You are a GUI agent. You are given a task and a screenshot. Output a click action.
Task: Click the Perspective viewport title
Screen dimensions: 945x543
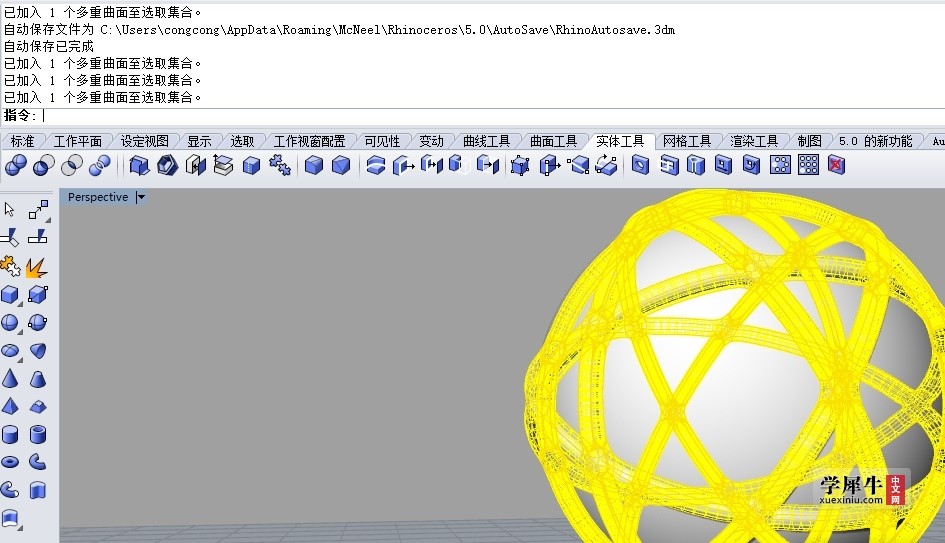(x=98, y=197)
